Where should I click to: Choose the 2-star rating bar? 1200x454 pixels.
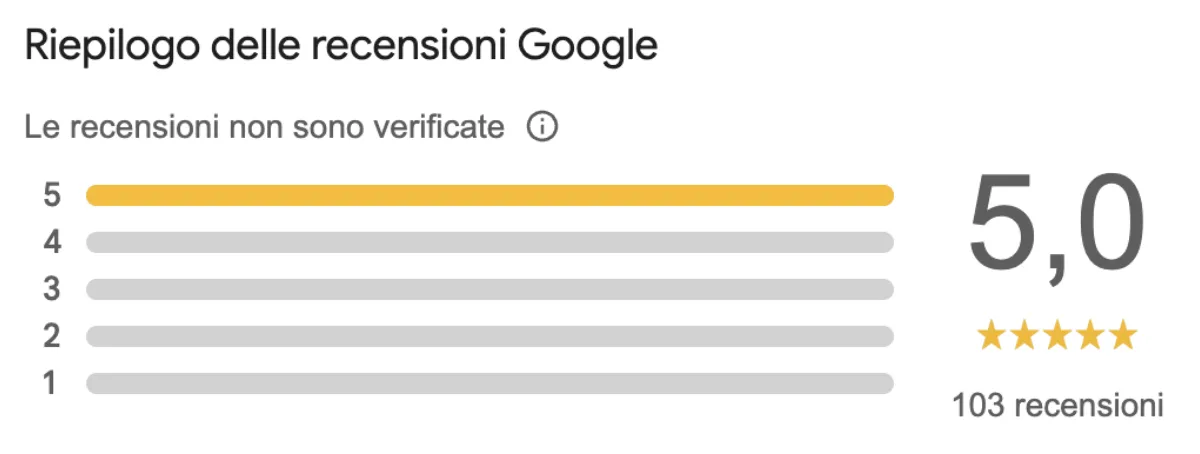tap(490, 336)
